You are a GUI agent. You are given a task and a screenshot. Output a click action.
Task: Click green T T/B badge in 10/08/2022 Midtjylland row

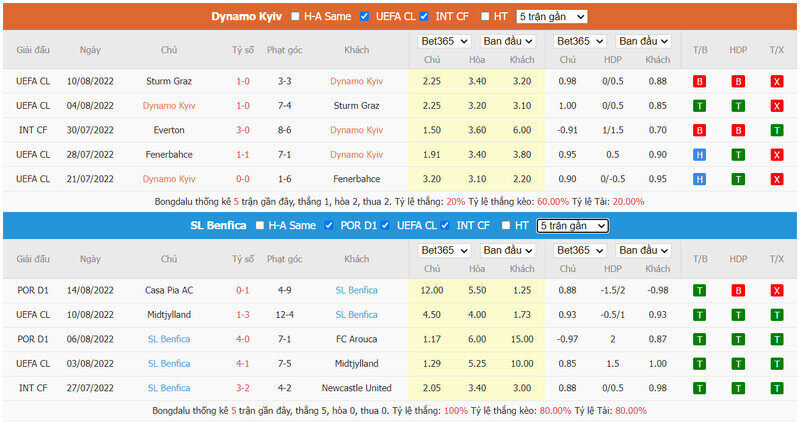(699, 315)
